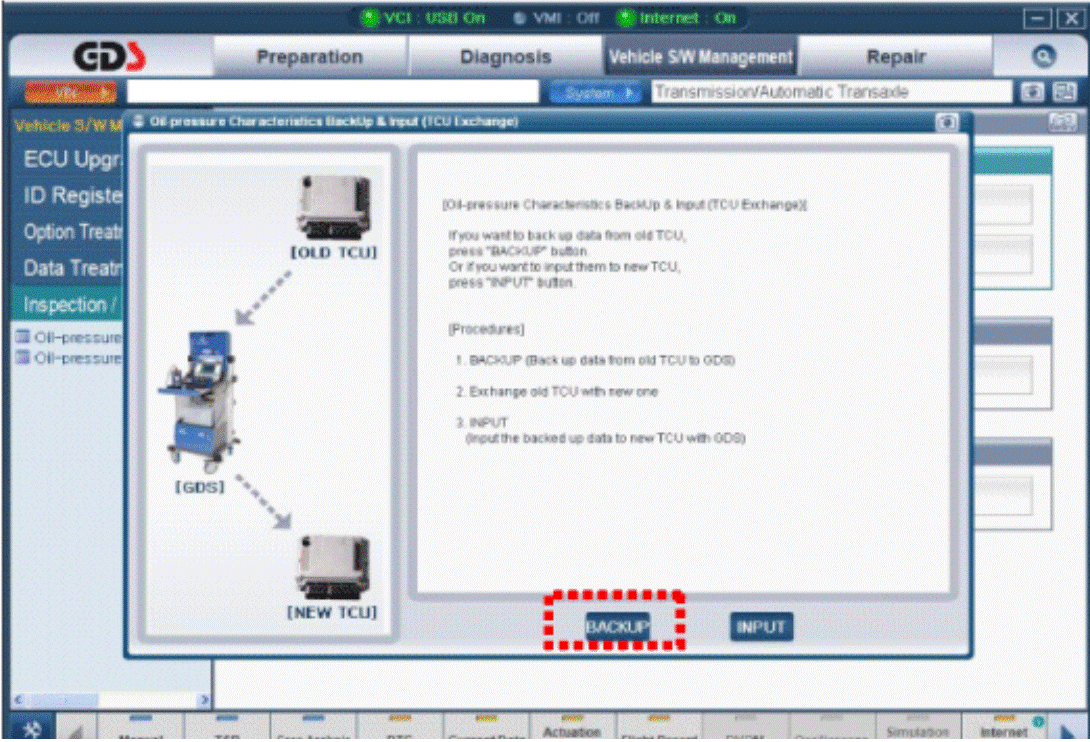The height and width of the screenshot is (742, 1090).
Task: Click the orange VIN button
Action: coord(71,92)
